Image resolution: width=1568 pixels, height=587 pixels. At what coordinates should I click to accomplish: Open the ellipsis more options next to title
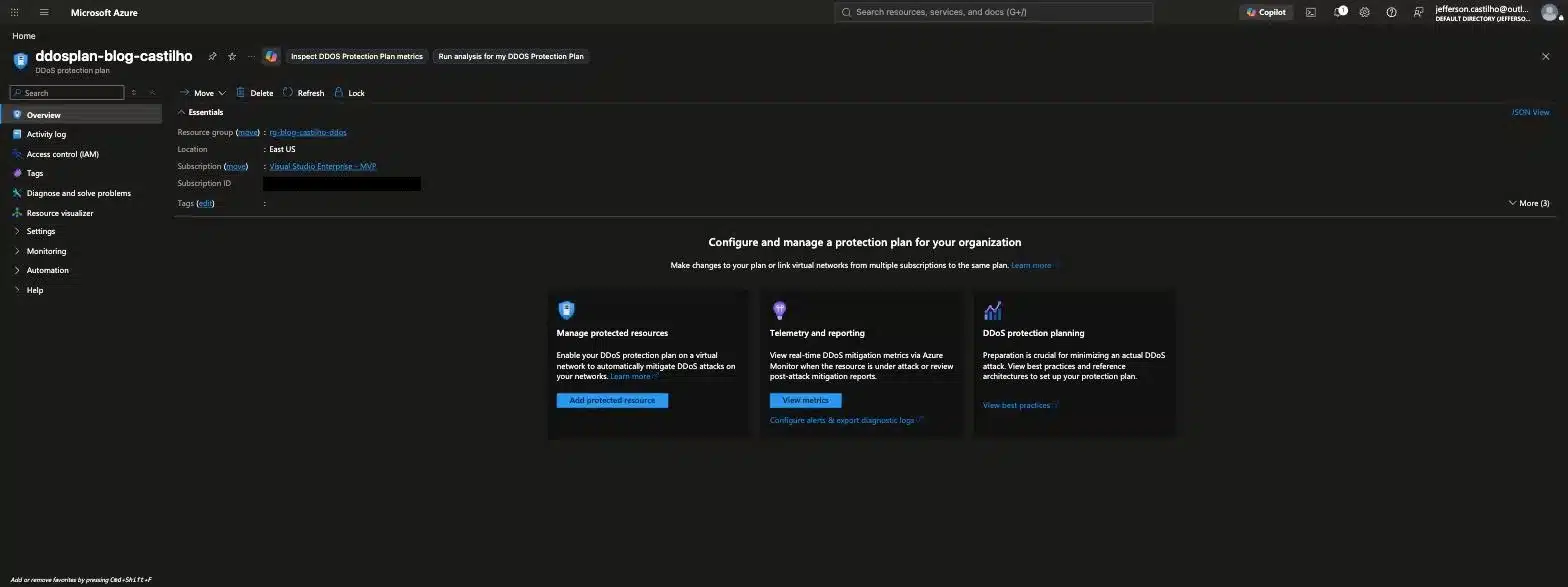[251, 56]
